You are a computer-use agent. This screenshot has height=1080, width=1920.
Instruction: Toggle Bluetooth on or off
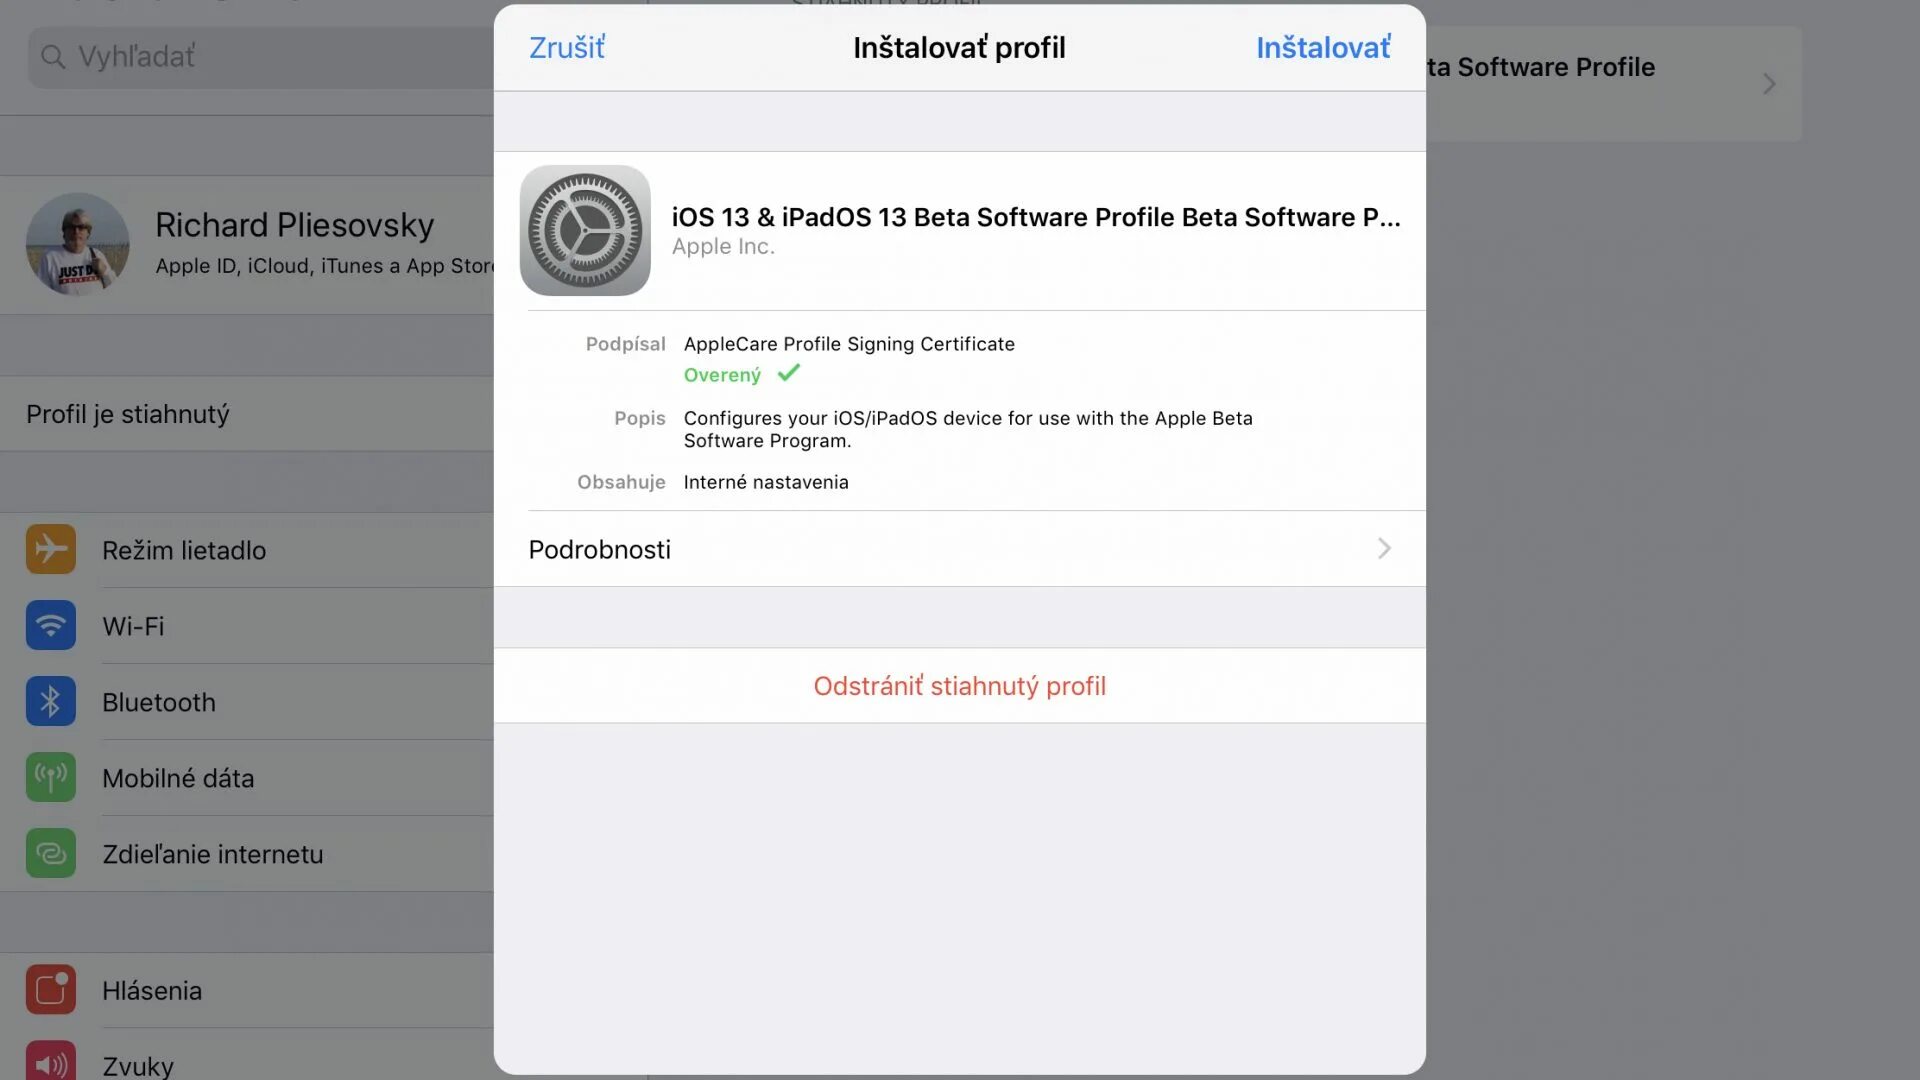pyautogui.click(x=158, y=700)
